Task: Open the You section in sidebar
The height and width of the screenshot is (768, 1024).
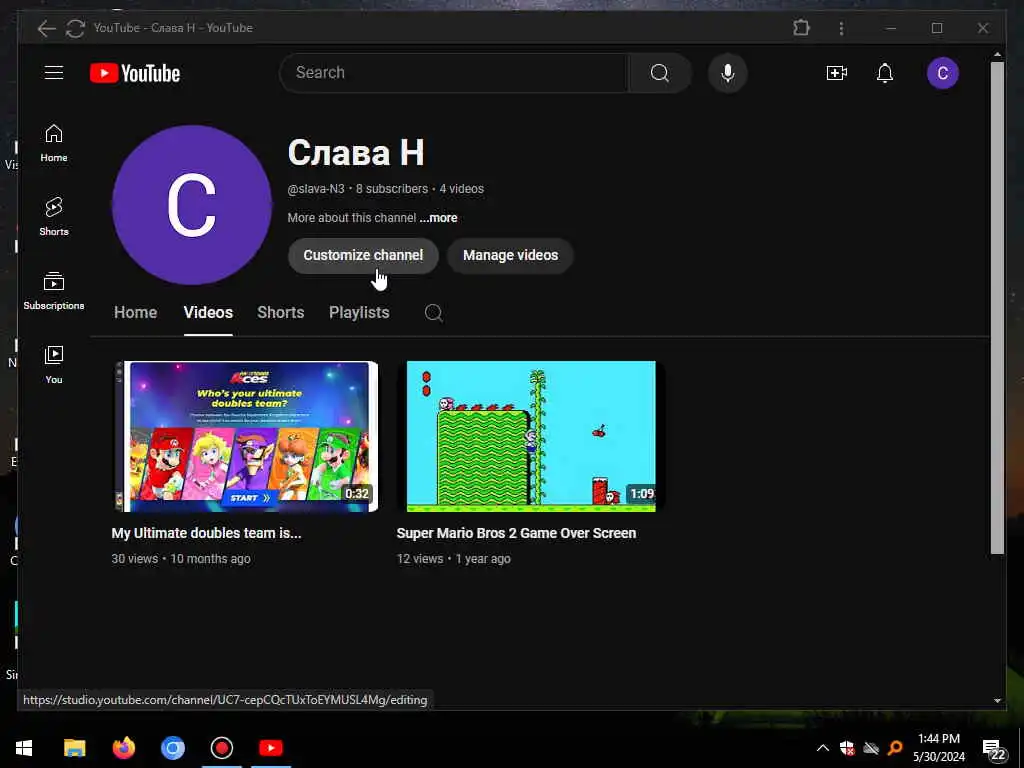Action: 54,364
